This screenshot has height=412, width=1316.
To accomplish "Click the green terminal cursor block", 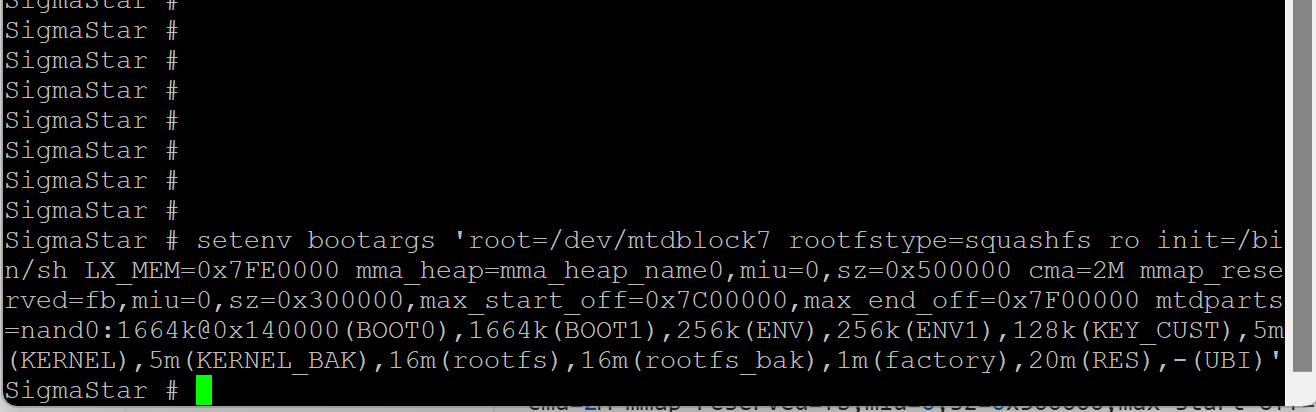I will click(204, 391).
